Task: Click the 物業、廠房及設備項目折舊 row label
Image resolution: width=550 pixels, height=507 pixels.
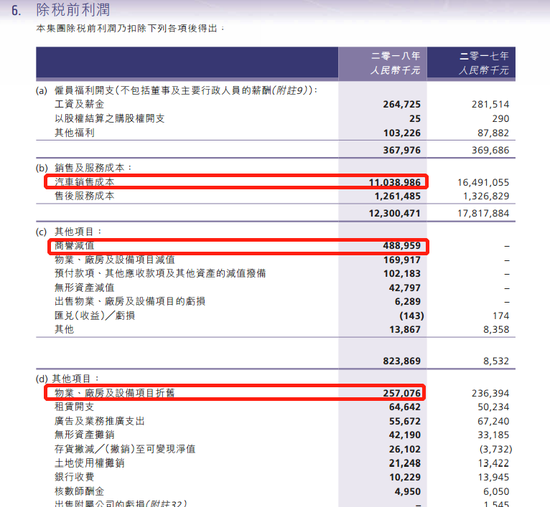Action: (x=115, y=393)
